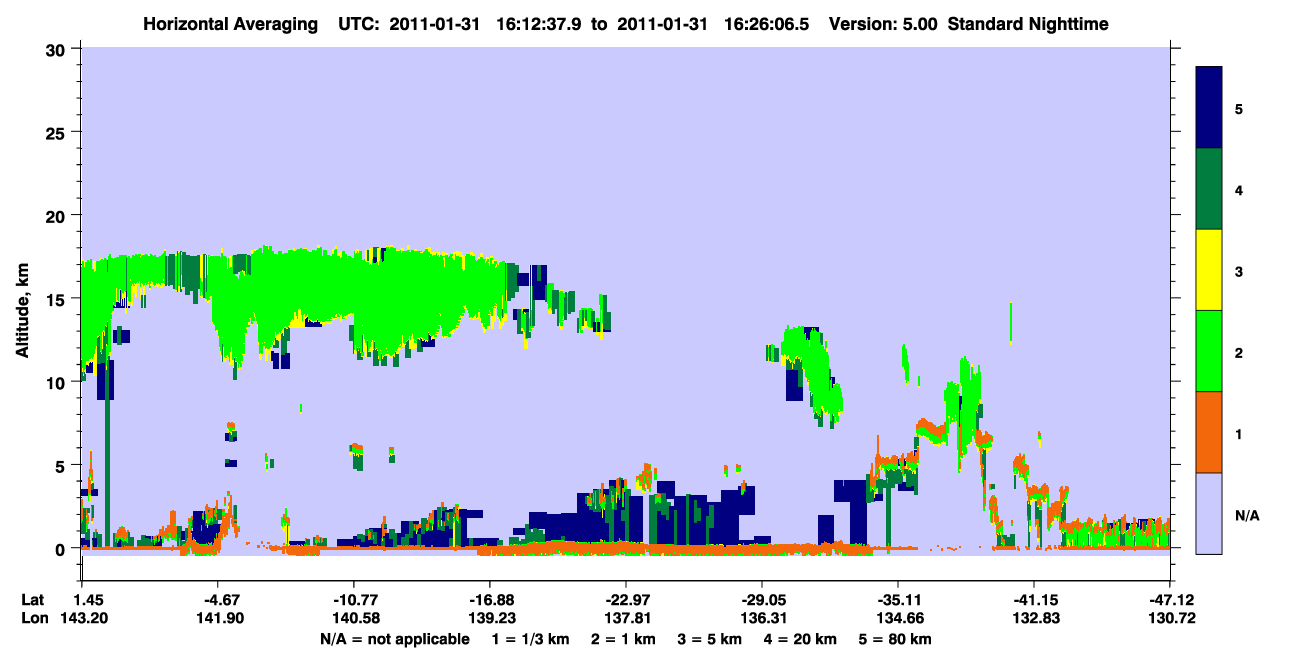Click the 'N/A = not applicable' legend text
This screenshot has height=667, width=1300.
click(395, 639)
